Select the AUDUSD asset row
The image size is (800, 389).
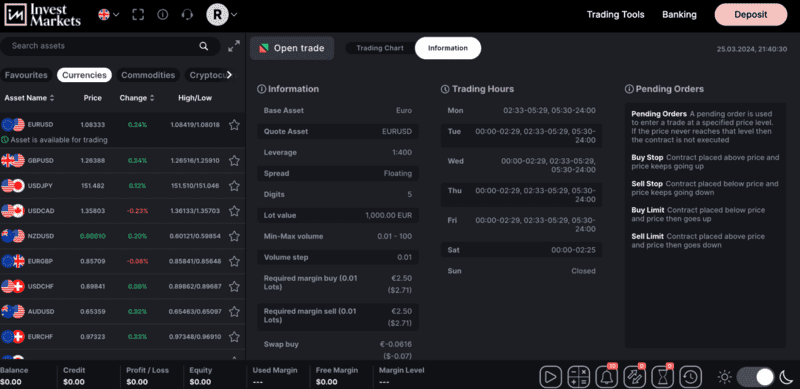click(122, 311)
